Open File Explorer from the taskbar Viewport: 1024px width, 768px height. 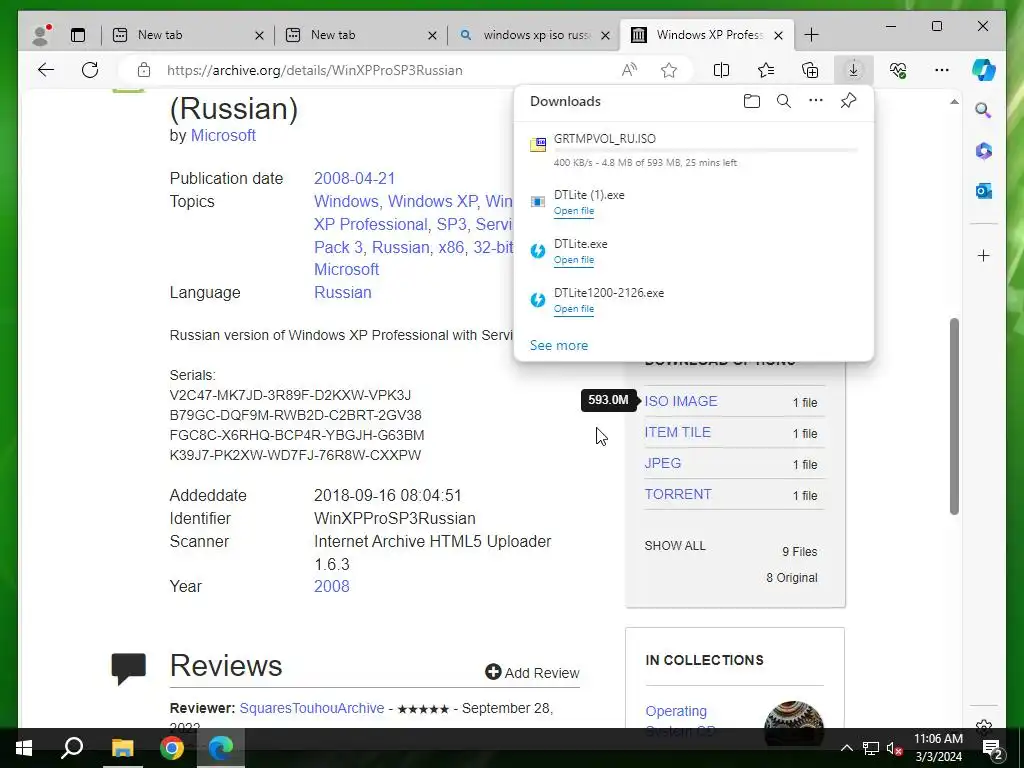point(122,748)
